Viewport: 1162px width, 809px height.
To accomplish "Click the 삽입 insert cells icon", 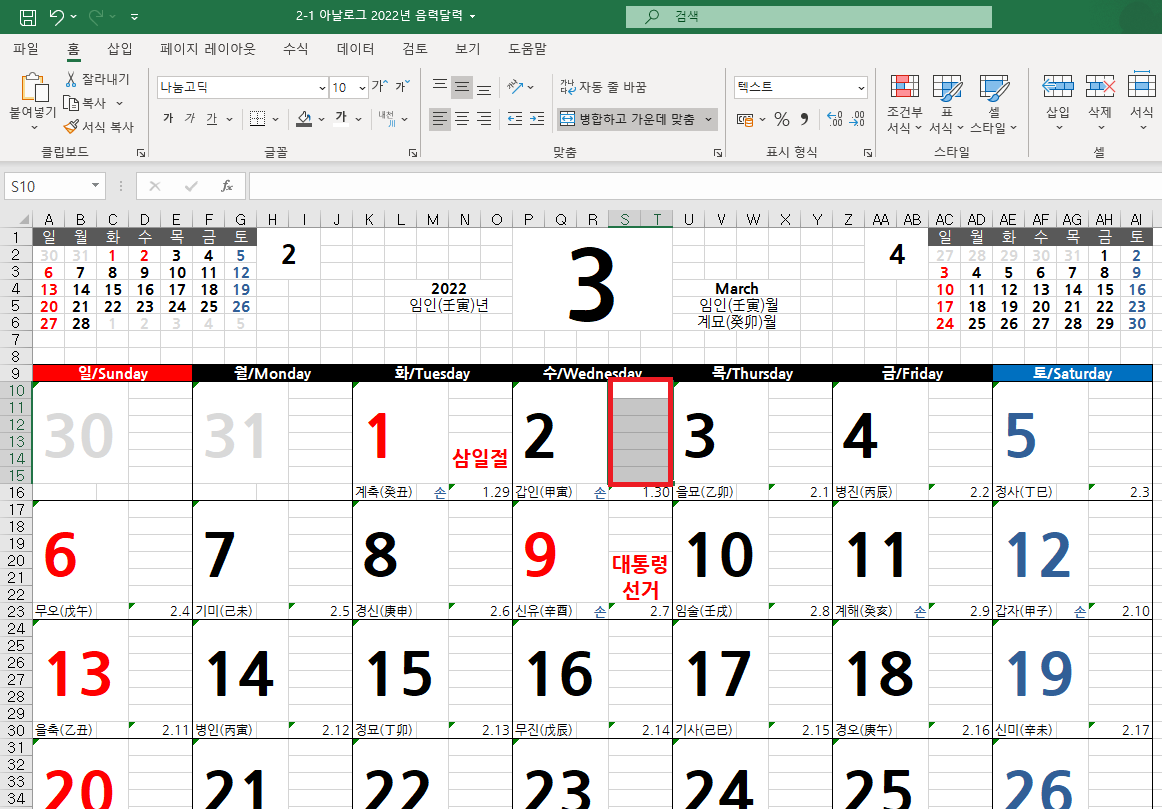I will (x=1058, y=87).
